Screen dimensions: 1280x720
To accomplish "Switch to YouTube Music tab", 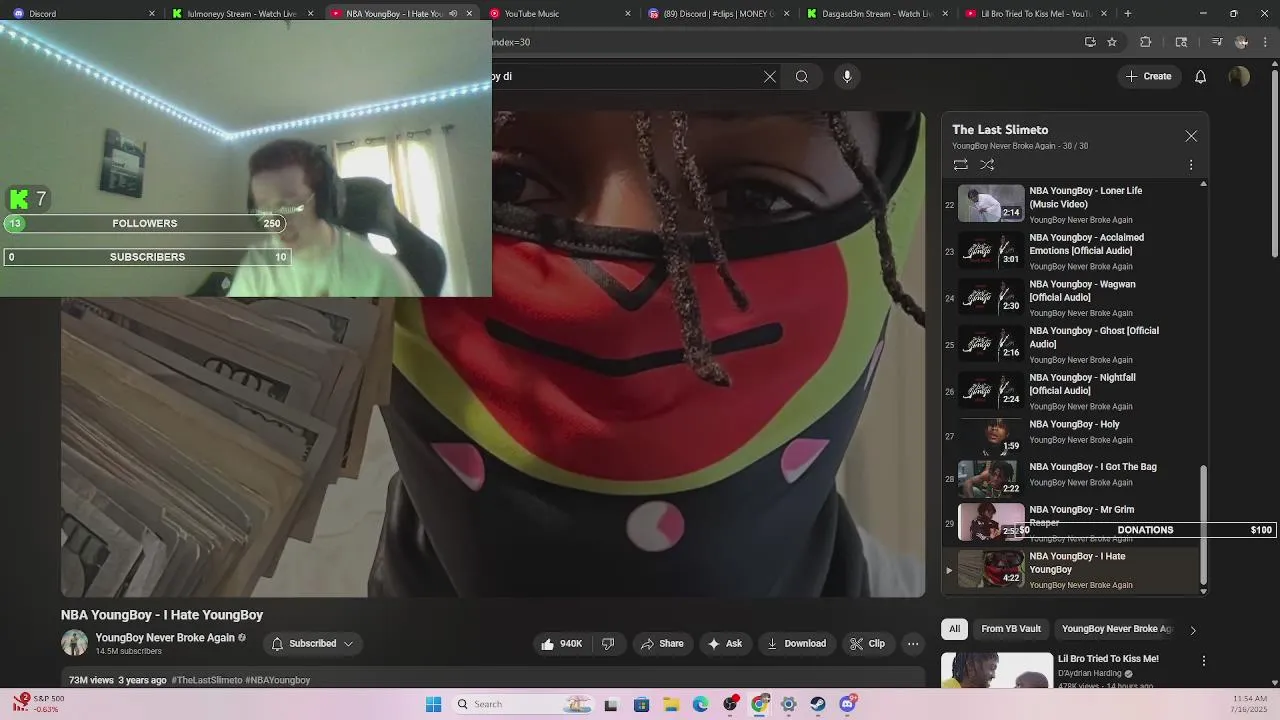I will (560, 14).
